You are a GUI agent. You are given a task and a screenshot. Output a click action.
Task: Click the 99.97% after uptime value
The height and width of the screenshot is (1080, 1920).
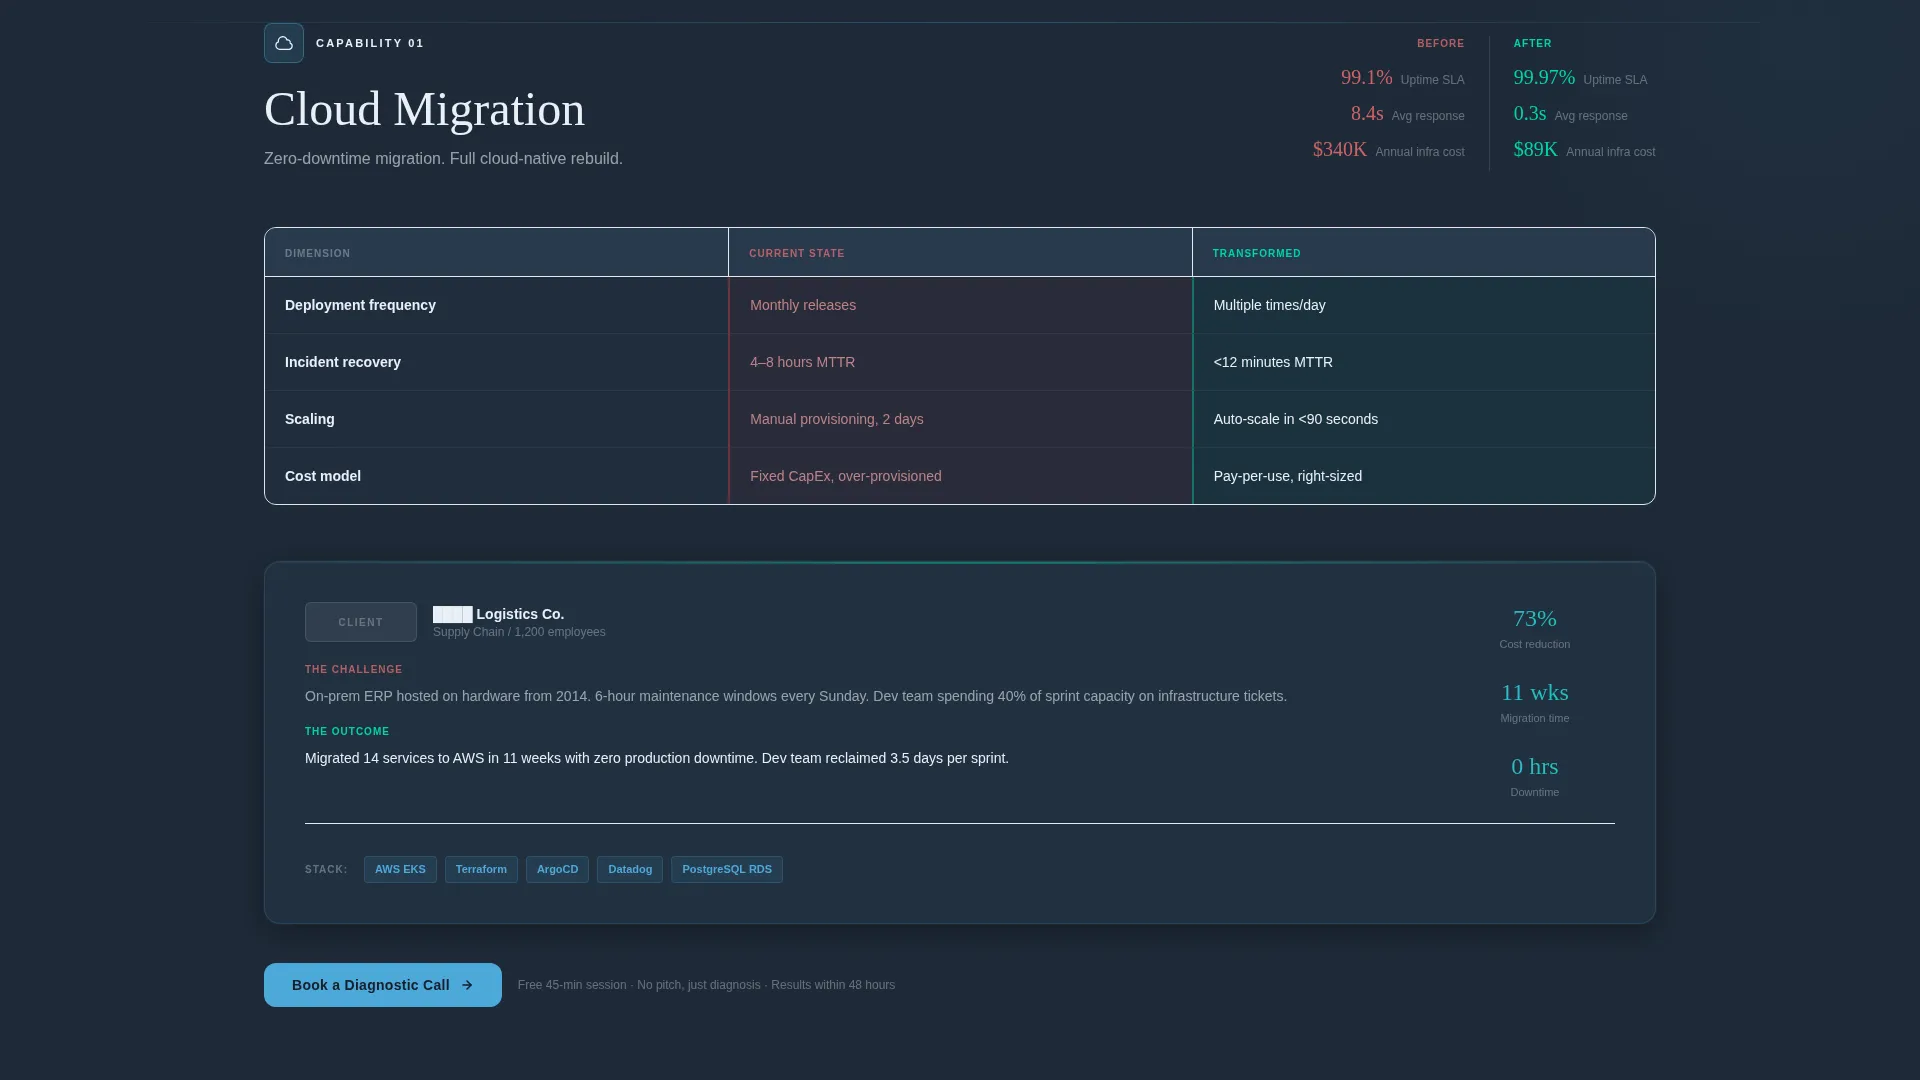[1544, 77]
